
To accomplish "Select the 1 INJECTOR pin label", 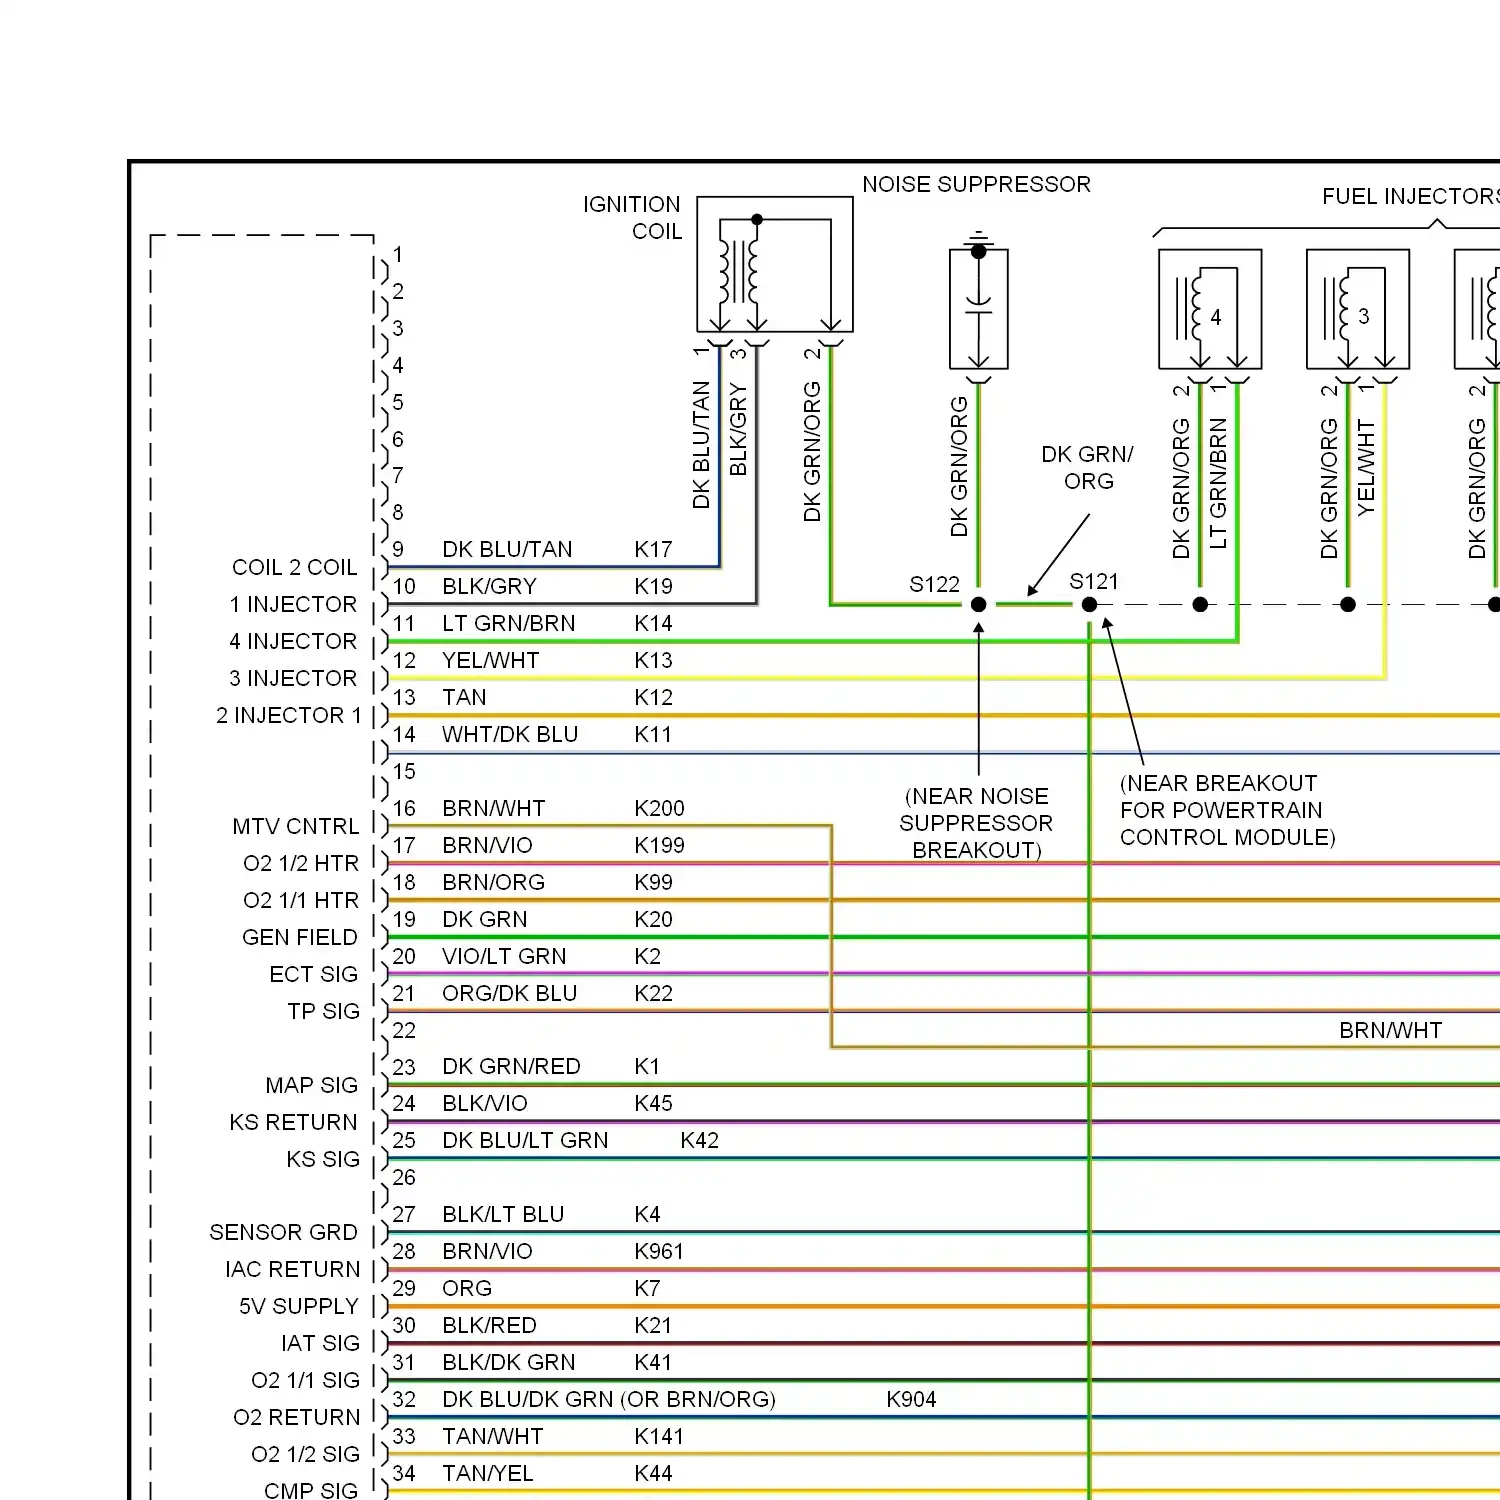I will pyautogui.click(x=293, y=604).
